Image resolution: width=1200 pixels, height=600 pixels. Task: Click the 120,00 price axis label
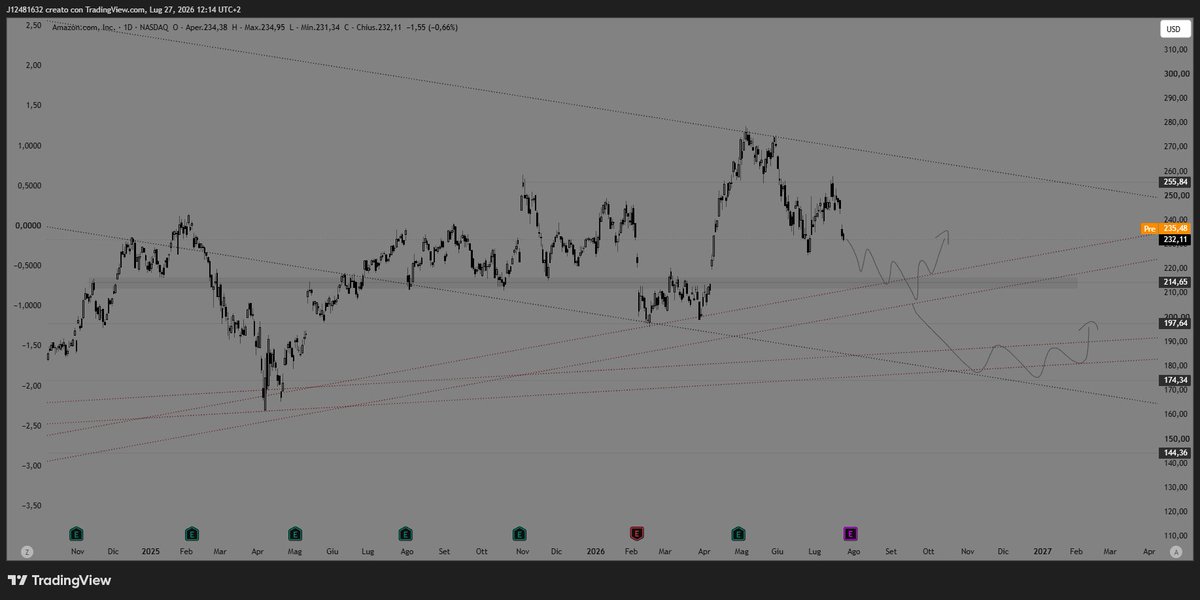1174,511
